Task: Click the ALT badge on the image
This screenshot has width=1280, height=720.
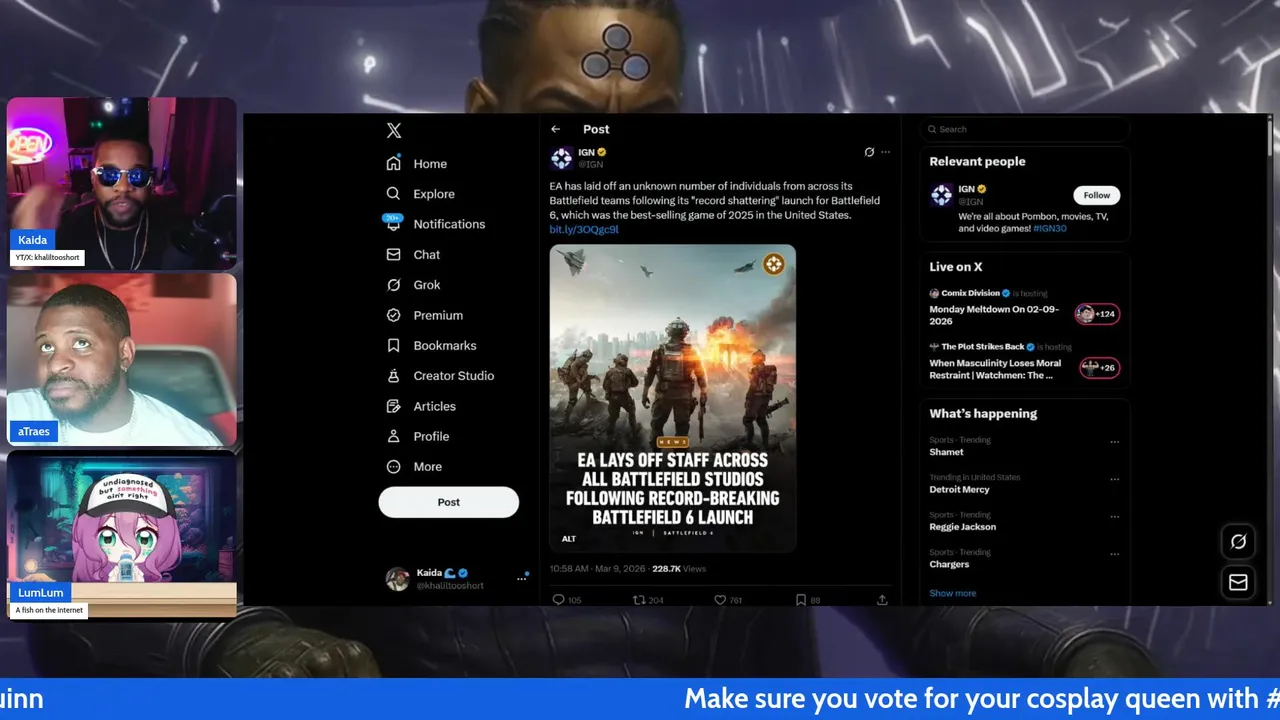Action: point(568,539)
